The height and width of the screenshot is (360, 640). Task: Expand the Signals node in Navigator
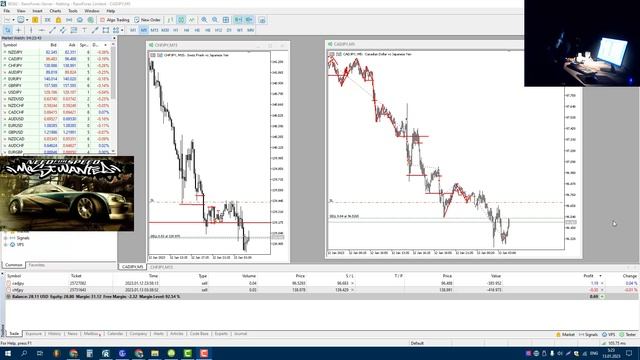pyautogui.click(x=6, y=238)
